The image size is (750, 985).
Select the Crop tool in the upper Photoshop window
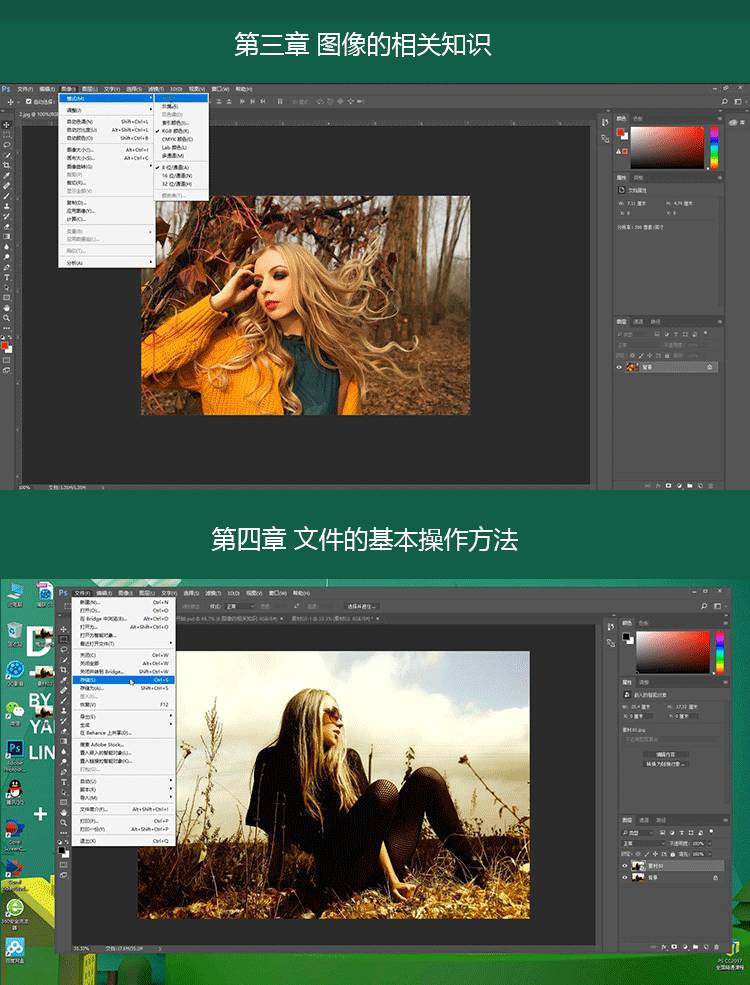pos(7,165)
